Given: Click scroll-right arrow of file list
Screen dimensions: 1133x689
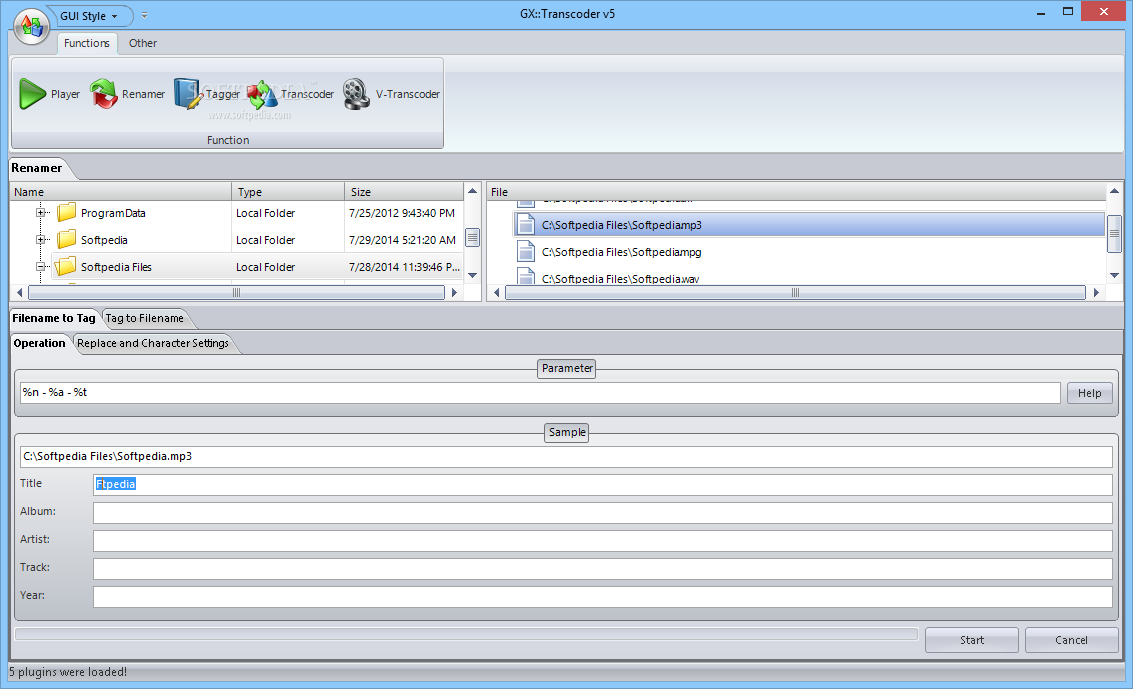Looking at the screenshot, I should click(x=1096, y=292).
